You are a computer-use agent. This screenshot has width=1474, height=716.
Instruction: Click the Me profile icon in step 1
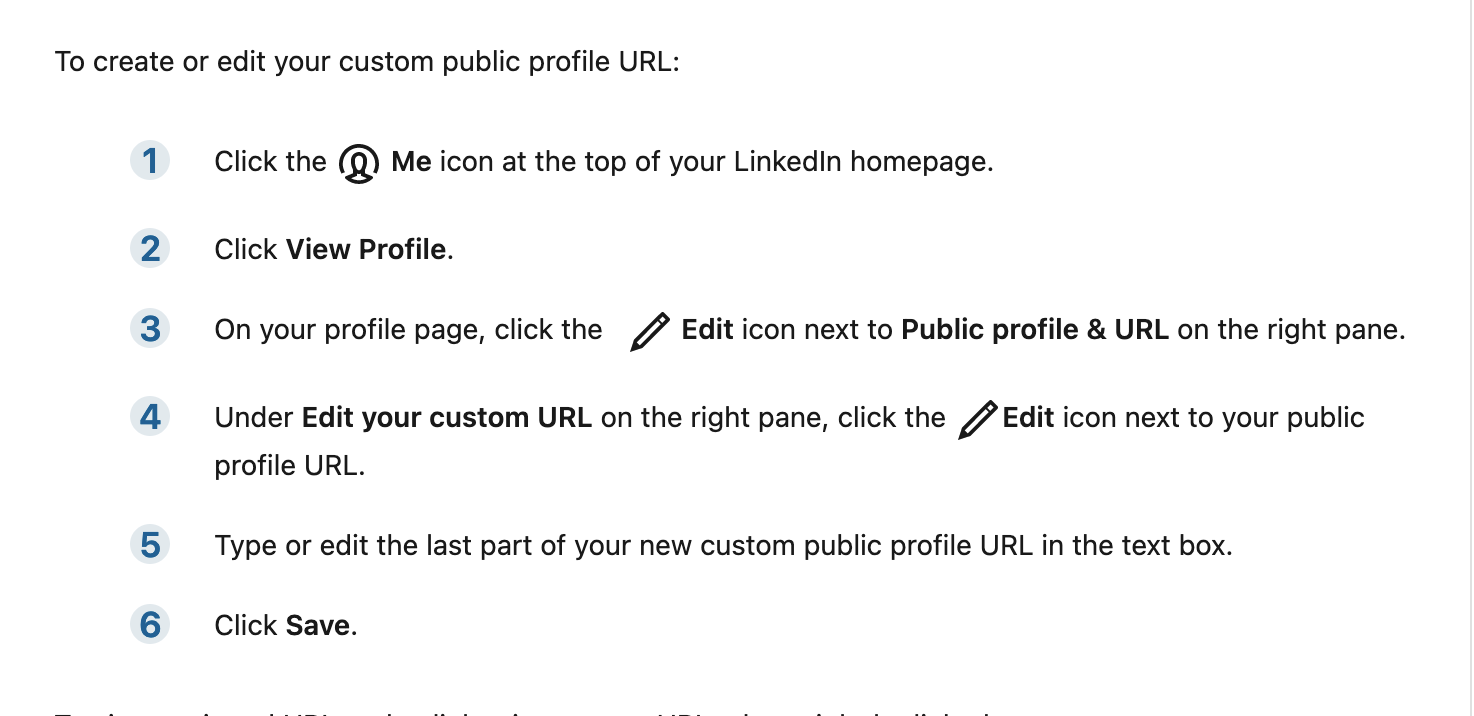tap(359, 163)
